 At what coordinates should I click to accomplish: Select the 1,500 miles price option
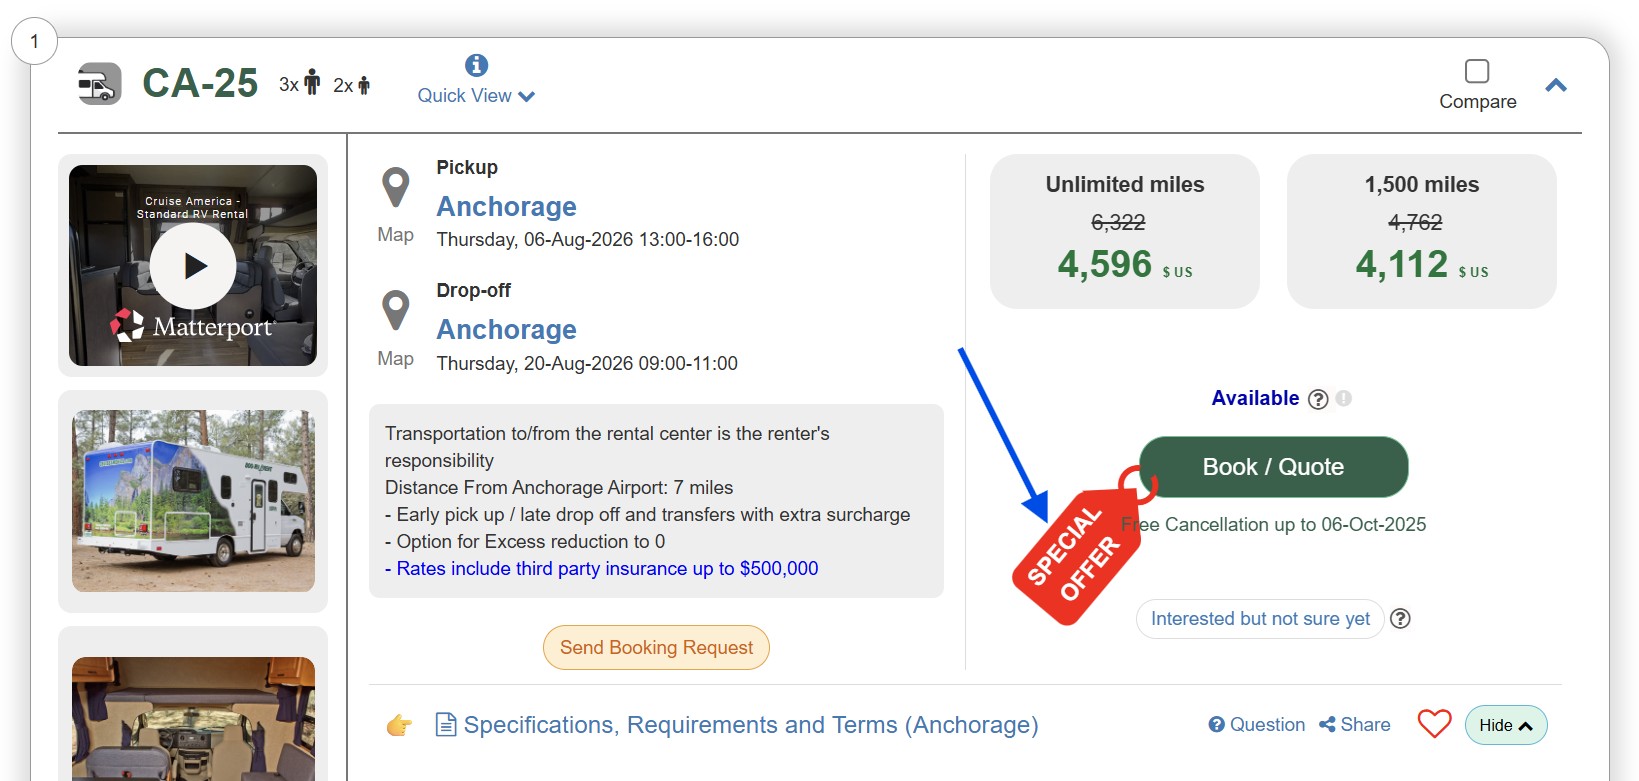click(x=1421, y=231)
